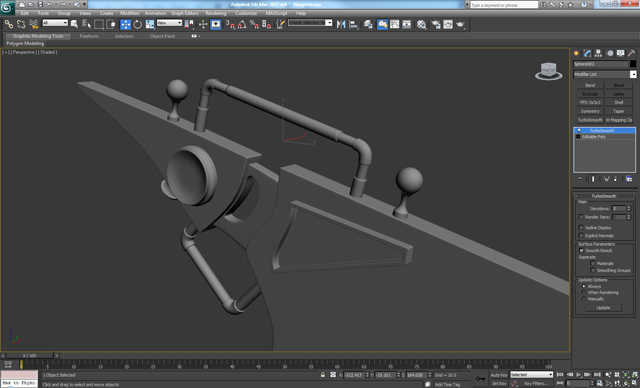Select the Always update option
Viewport: 640px width, 388px height.
tap(584, 286)
